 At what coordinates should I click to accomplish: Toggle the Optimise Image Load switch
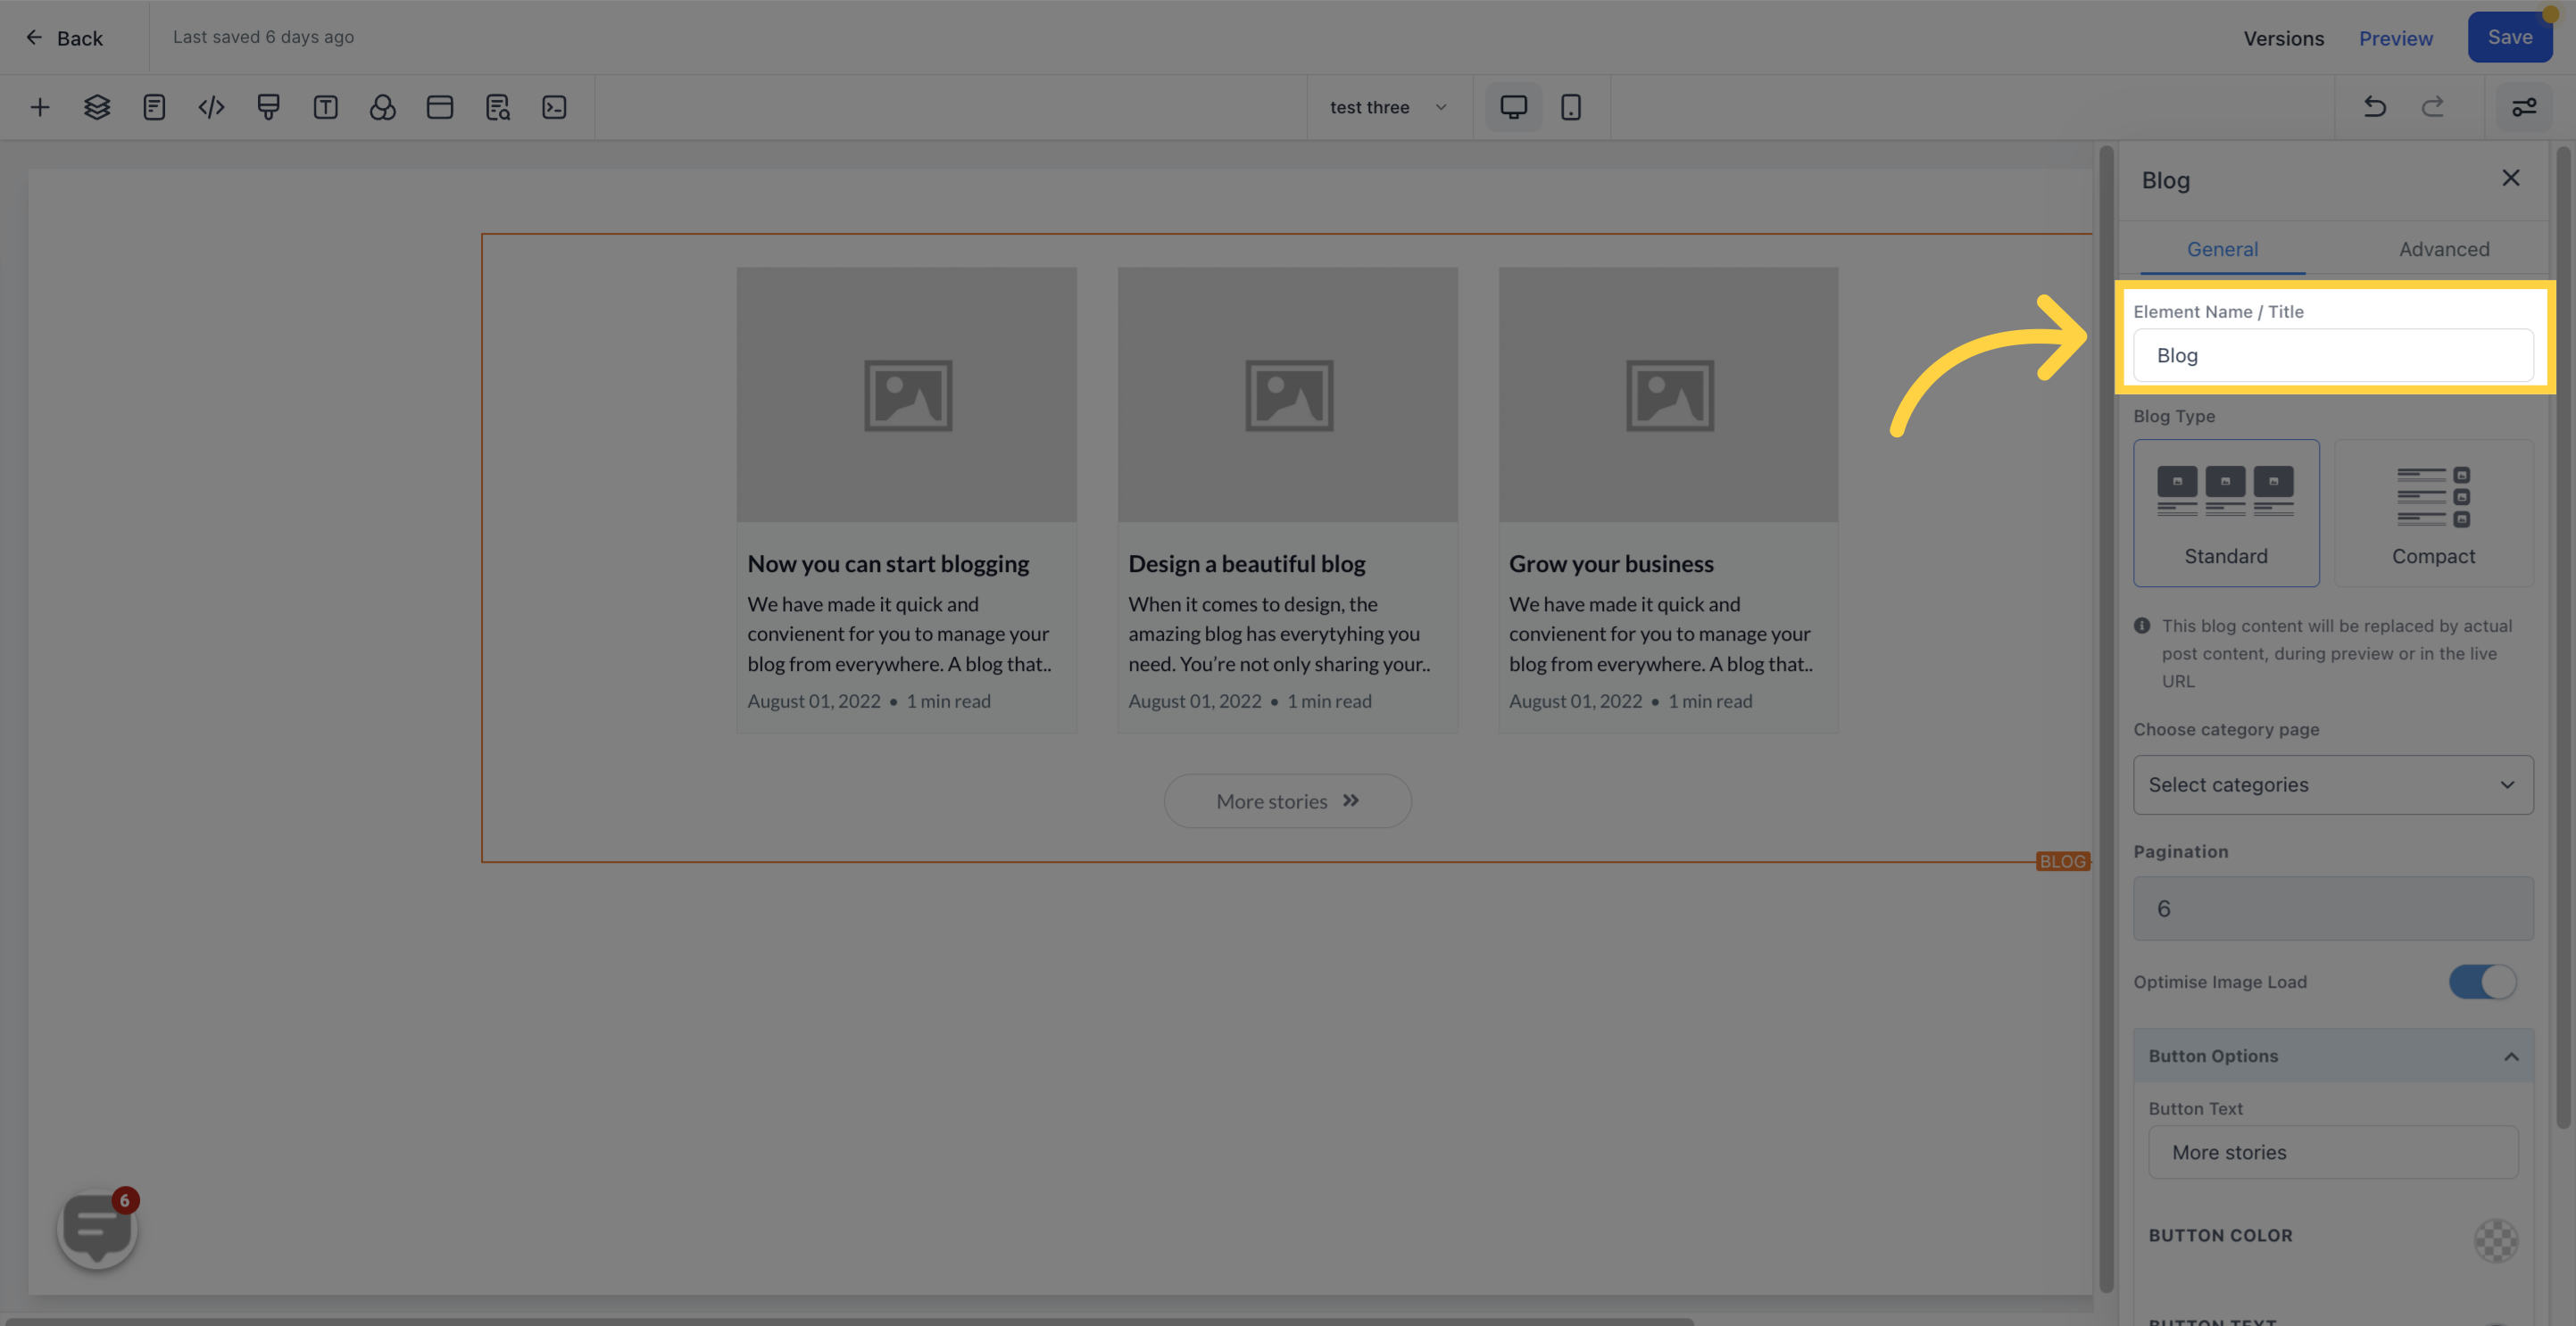pos(2481,981)
